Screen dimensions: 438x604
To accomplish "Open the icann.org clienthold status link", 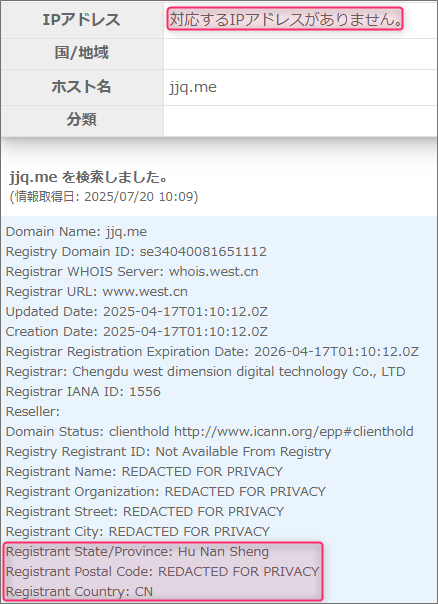I will 294,432.
